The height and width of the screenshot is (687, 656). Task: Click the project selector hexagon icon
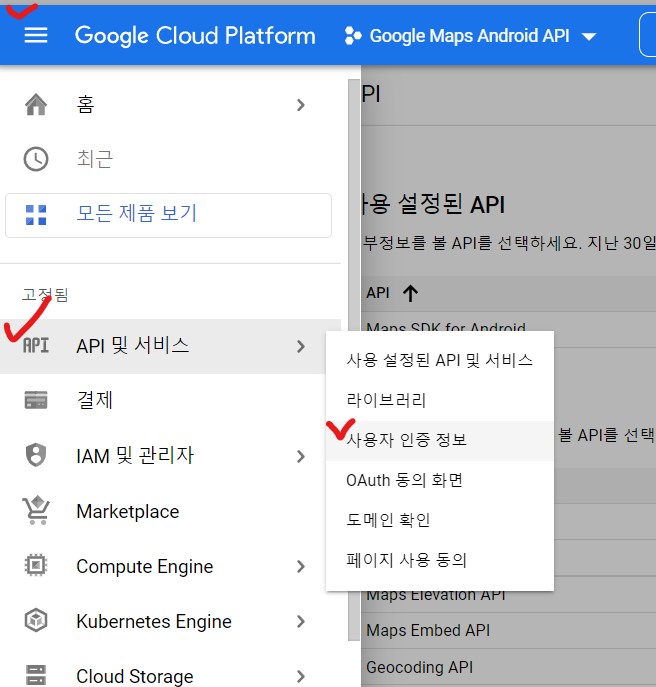[x=353, y=36]
